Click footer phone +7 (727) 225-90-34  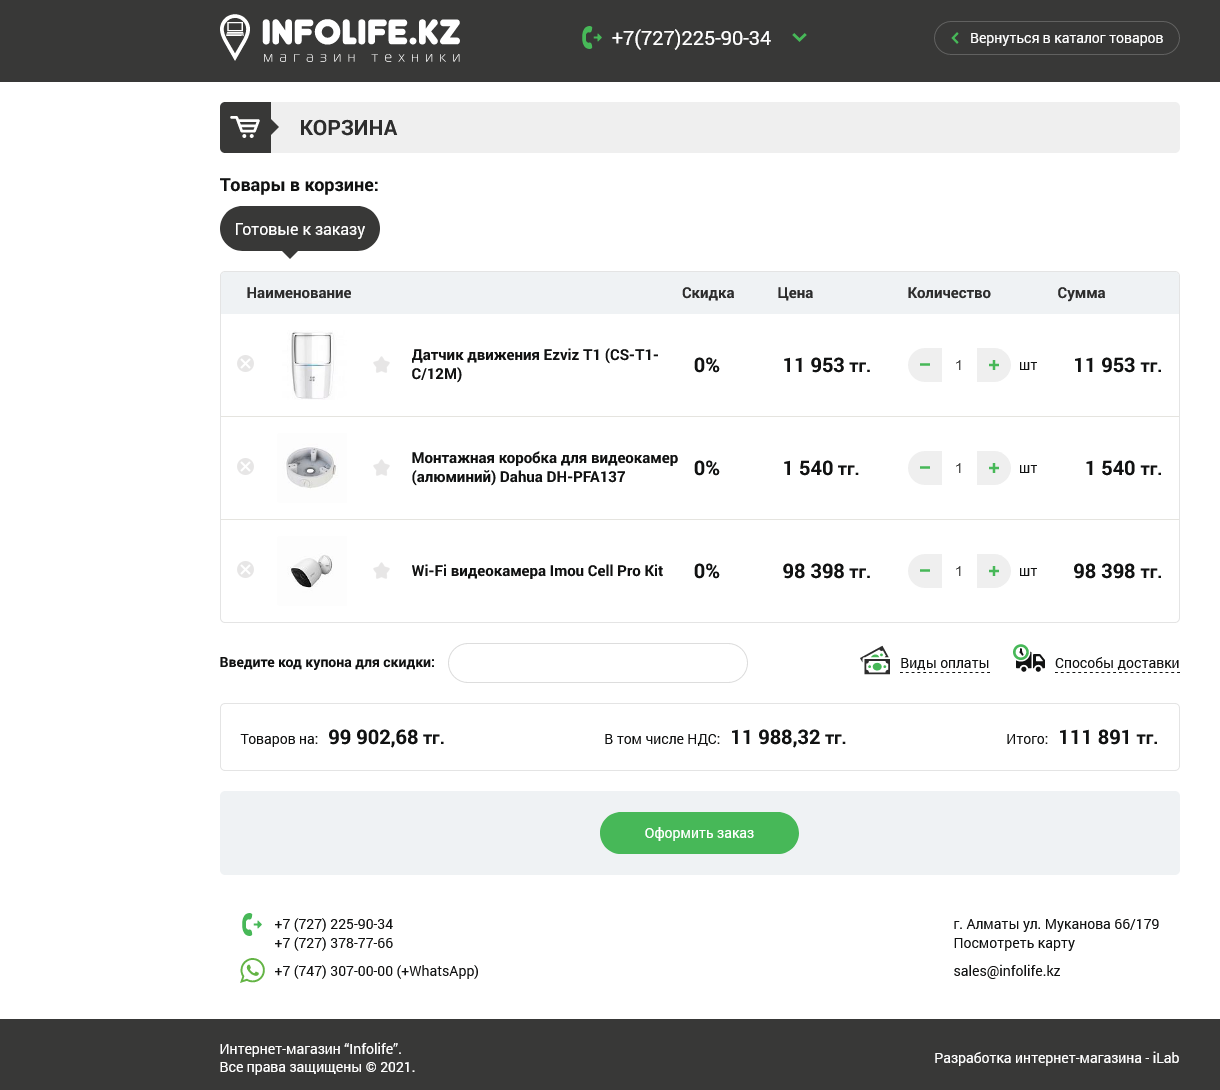(x=334, y=924)
